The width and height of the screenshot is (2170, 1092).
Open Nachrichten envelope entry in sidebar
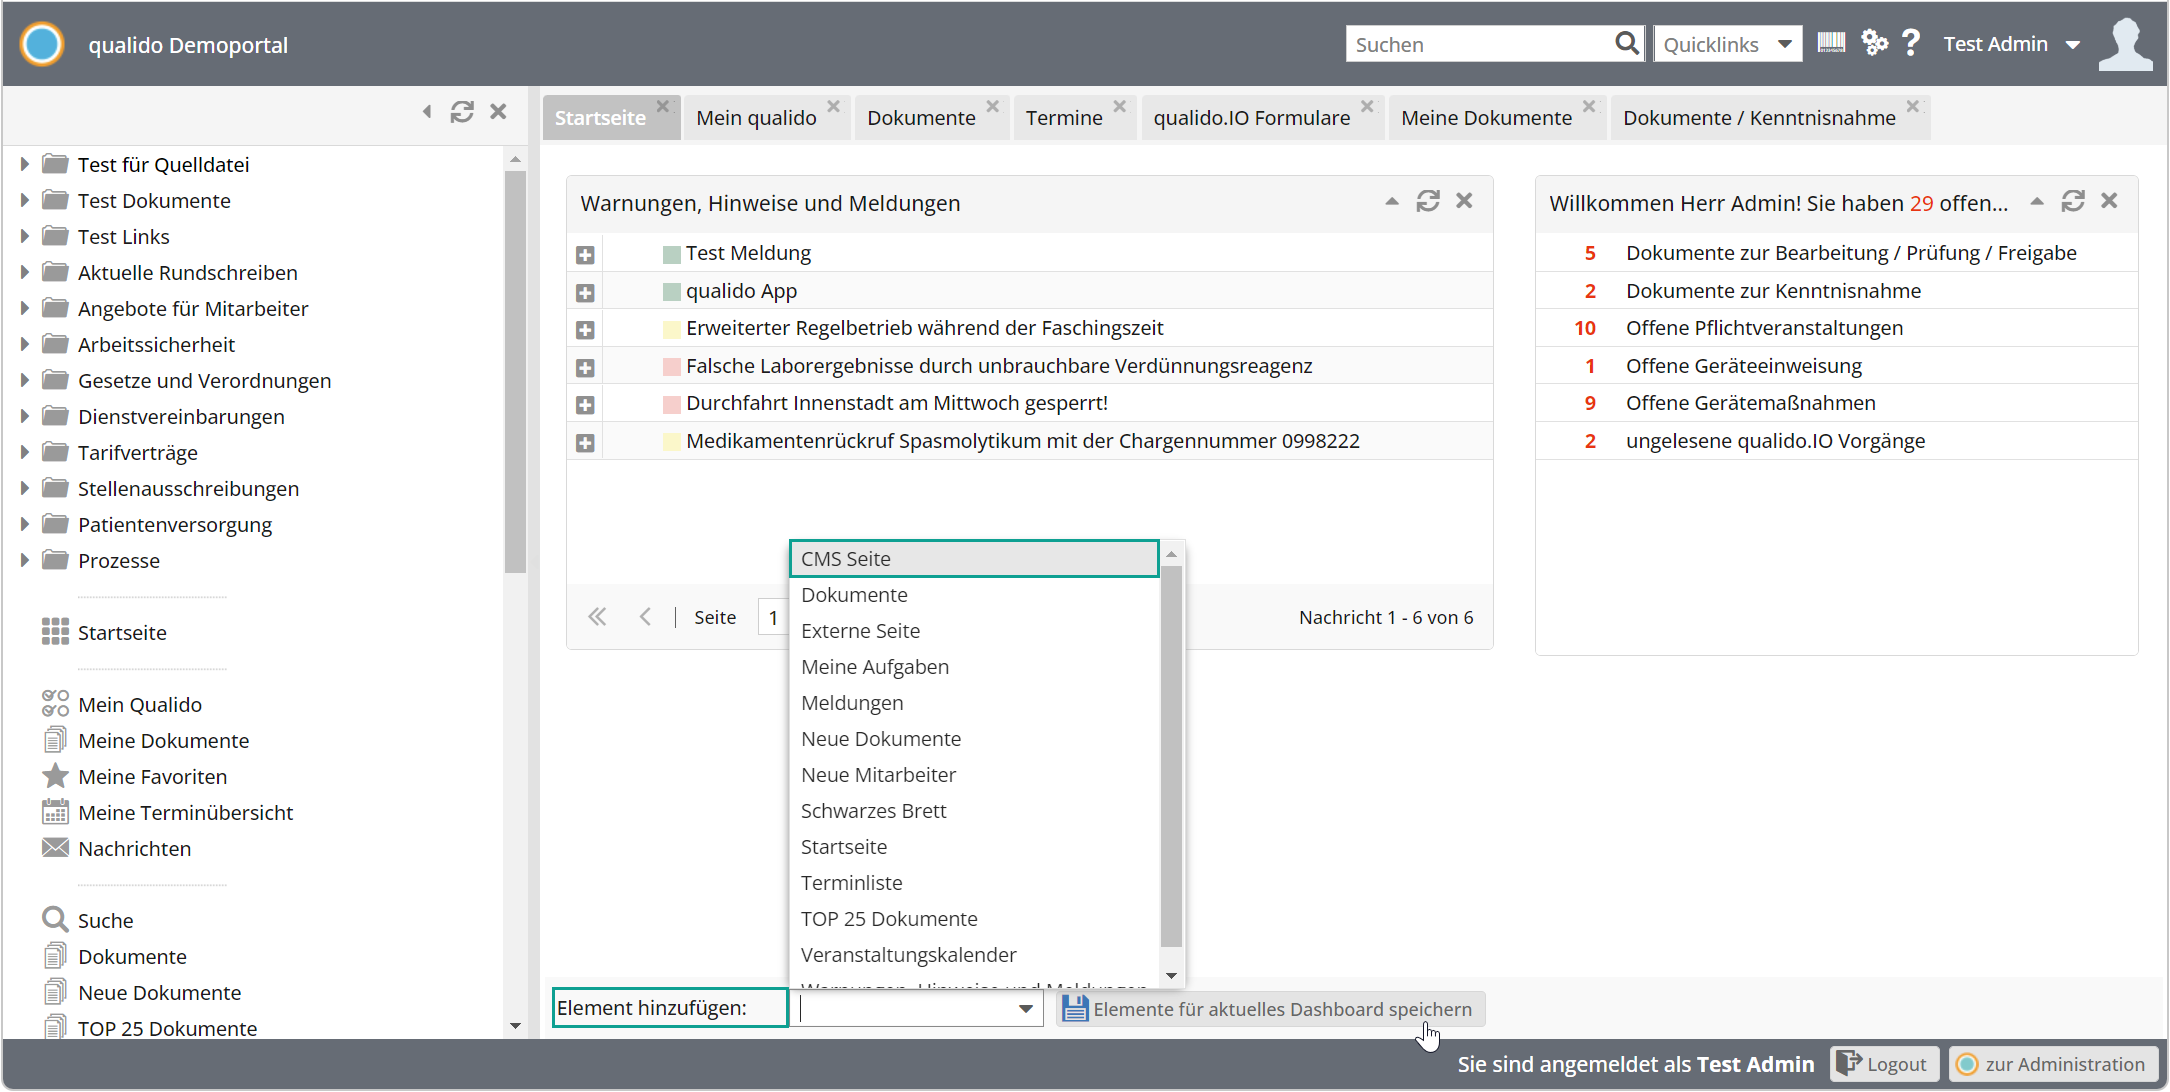point(134,849)
